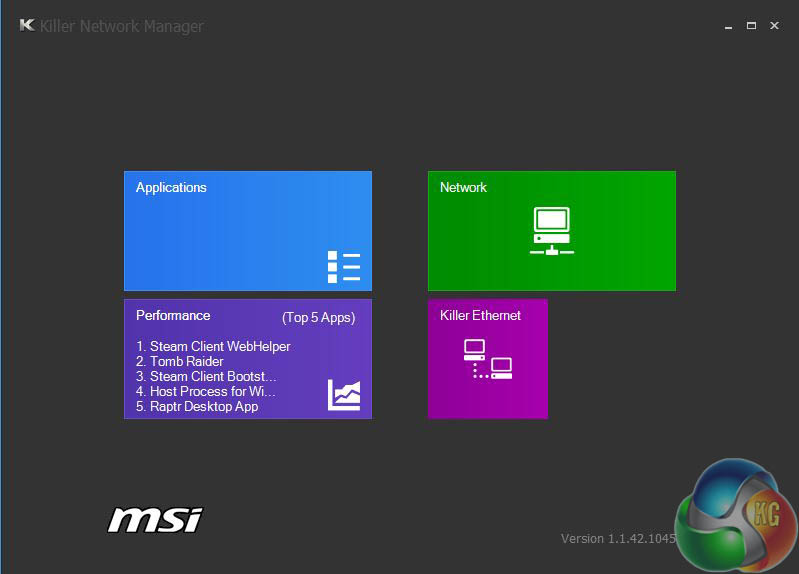This screenshot has height=574, width=799.
Task: Click the performance chart icon
Action: pos(344,395)
